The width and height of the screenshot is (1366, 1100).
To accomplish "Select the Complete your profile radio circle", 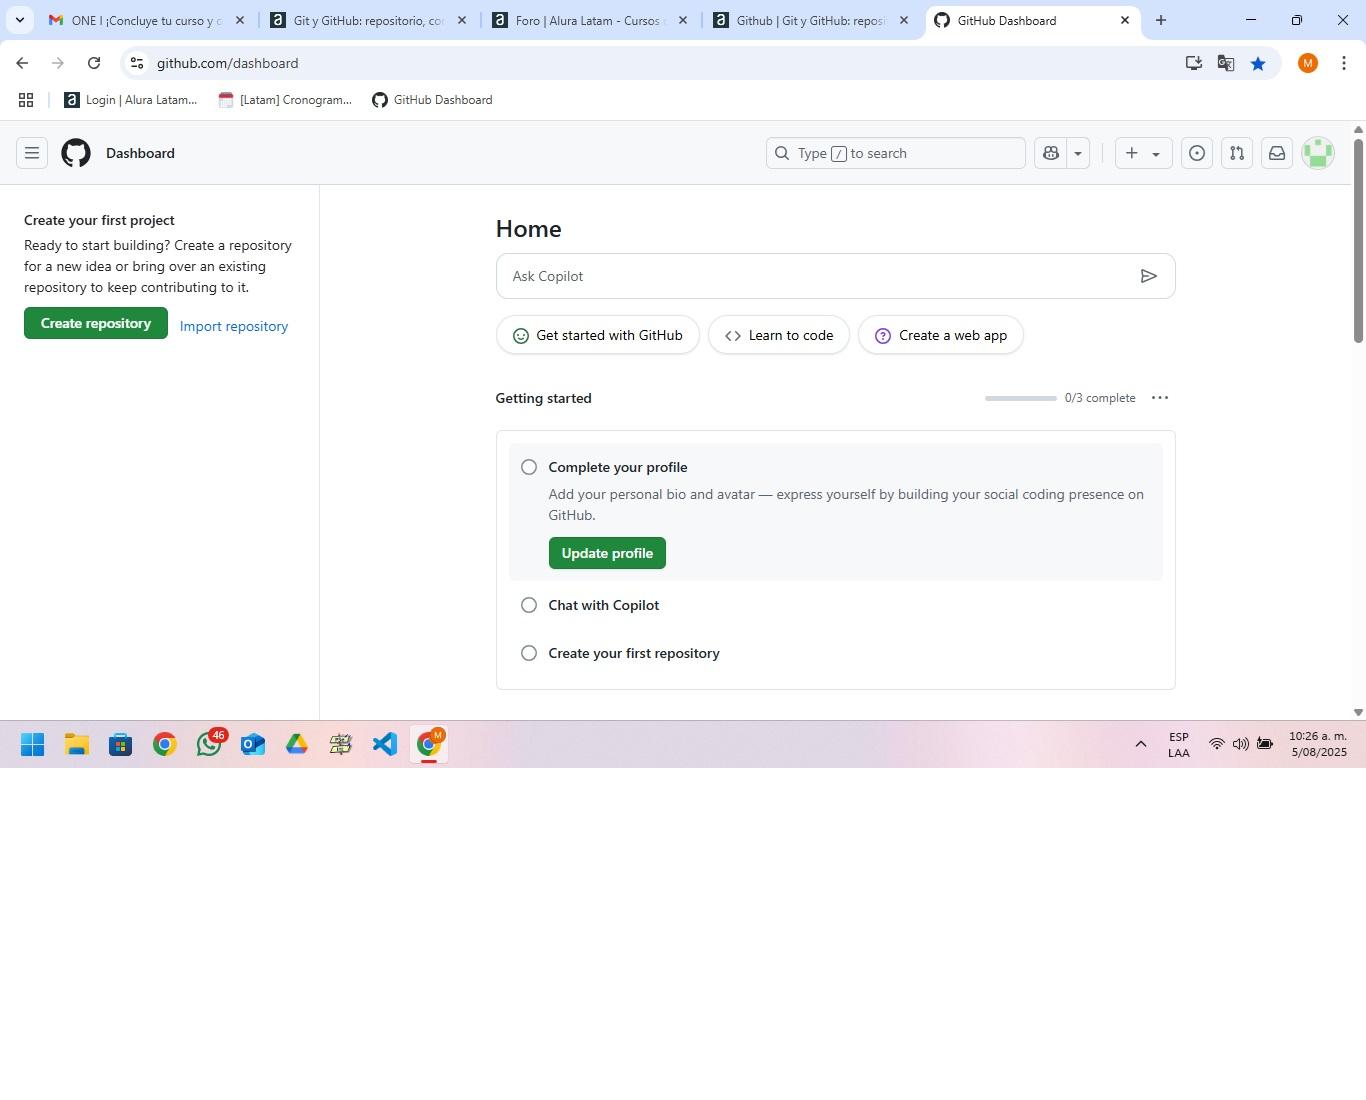I will pyautogui.click(x=529, y=467).
